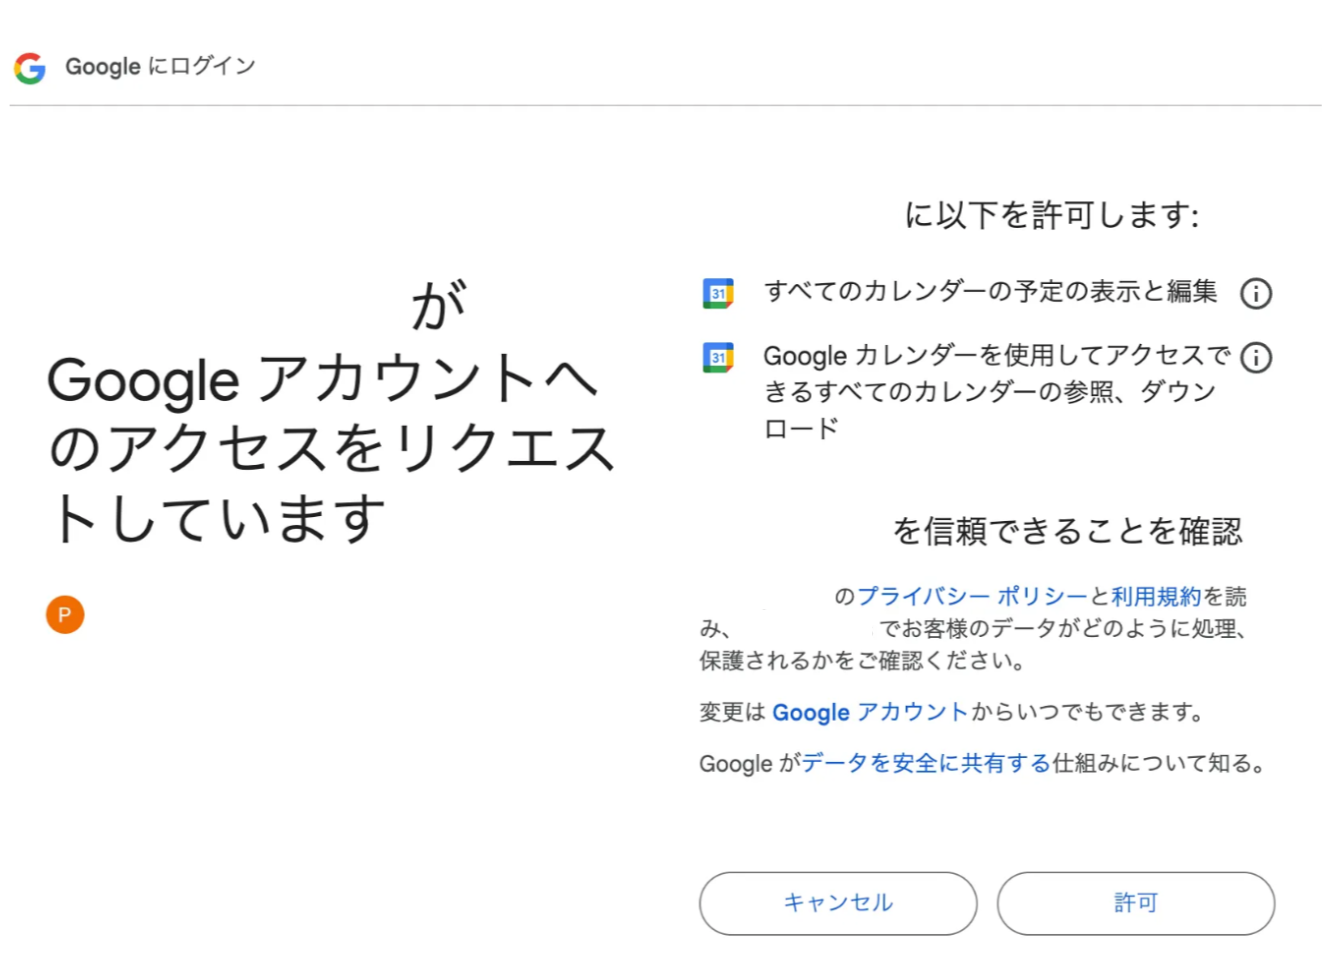
Task: Click the calendar icon beside the Google カレンダーを使用して permission
Action: click(x=718, y=357)
